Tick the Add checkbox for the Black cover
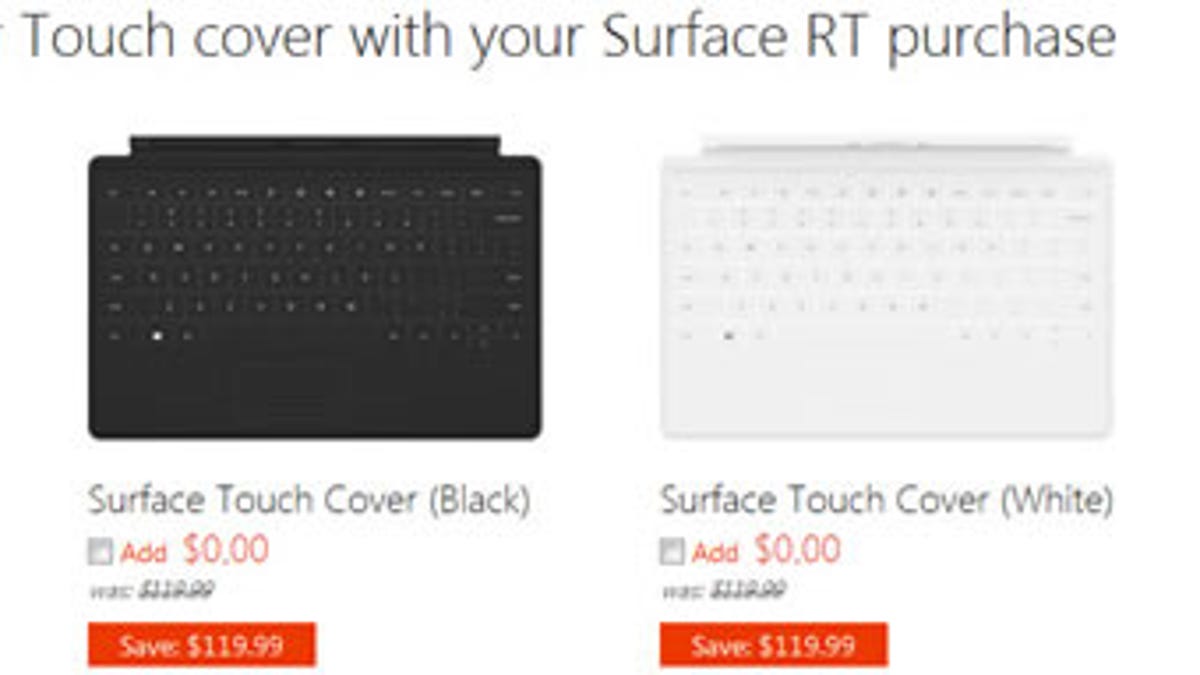Viewport: 1200px width, 675px height. pyautogui.click(x=101, y=552)
